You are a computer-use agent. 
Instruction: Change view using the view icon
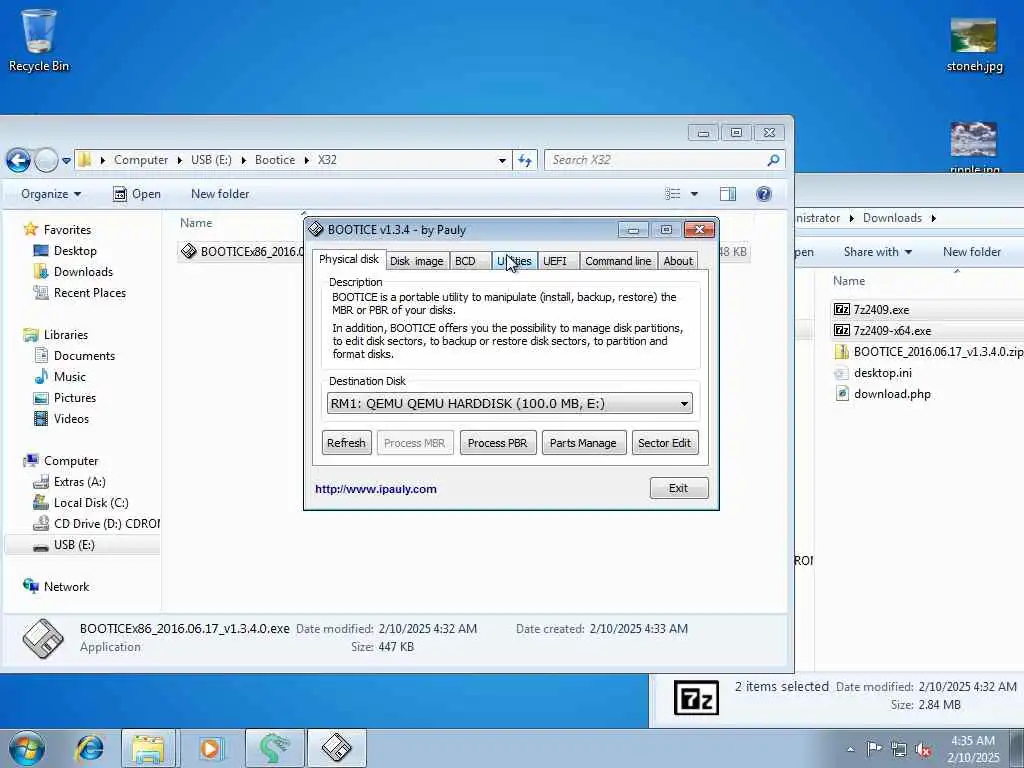(x=673, y=194)
